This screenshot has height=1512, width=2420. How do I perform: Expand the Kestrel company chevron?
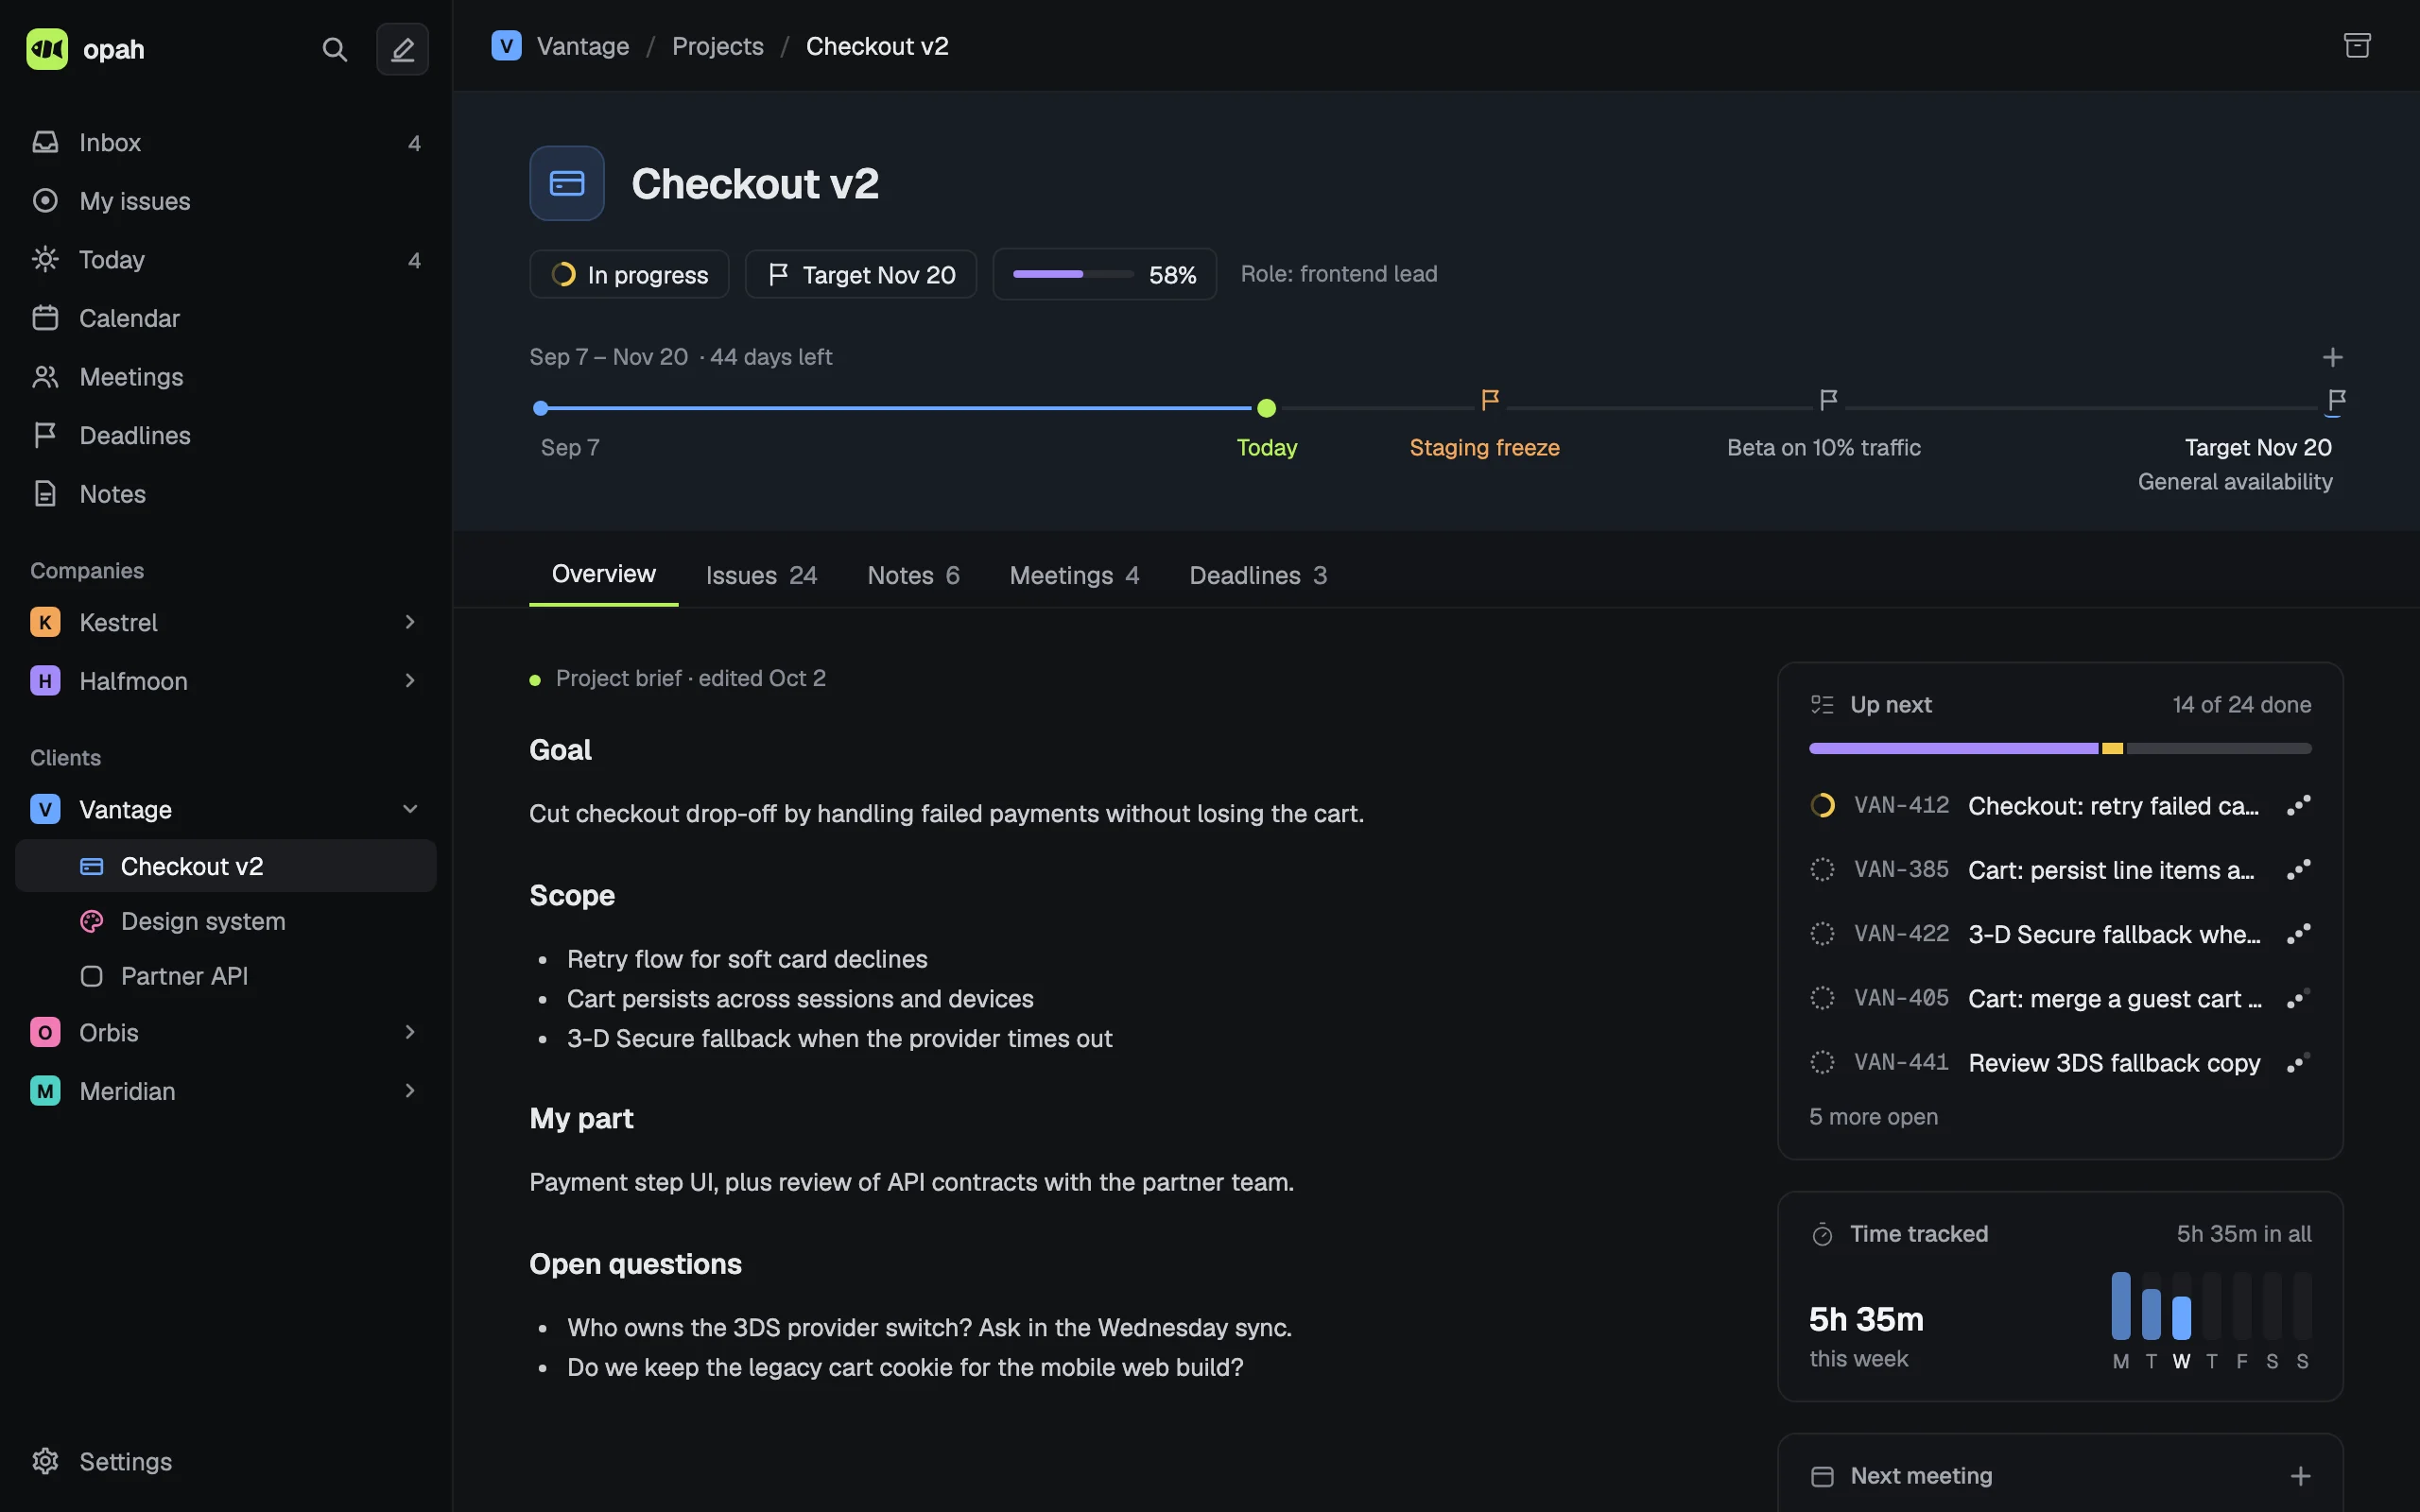point(409,622)
